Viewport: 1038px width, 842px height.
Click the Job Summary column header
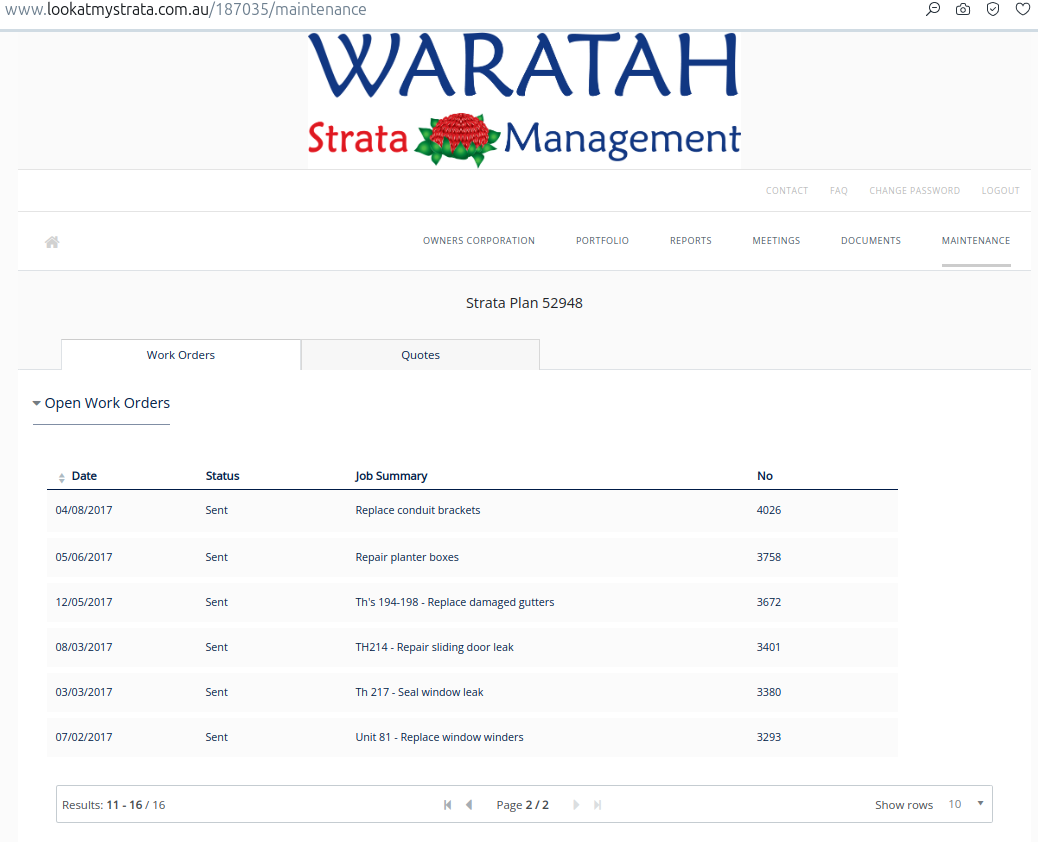tap(391, 476)
